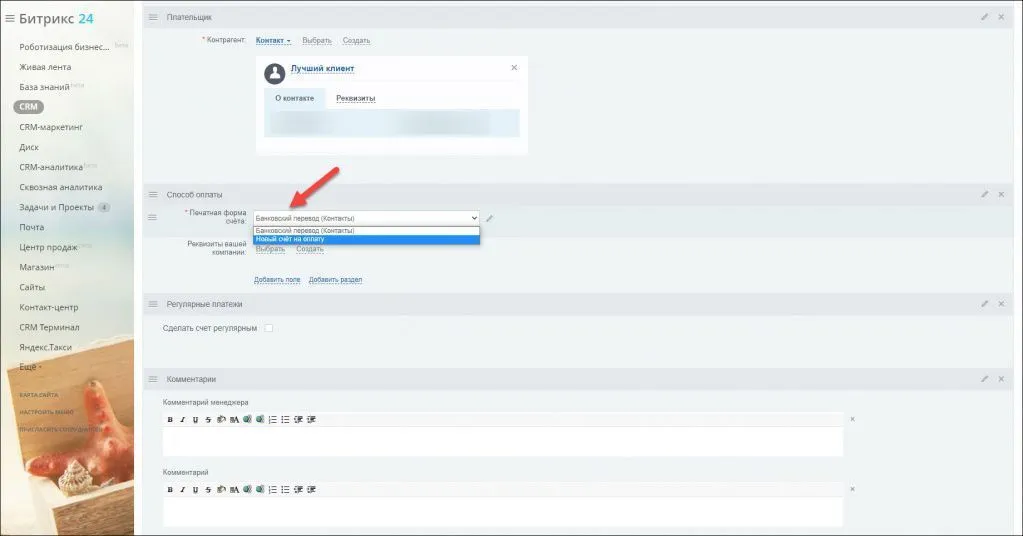Expand the Ещё sidebar menu
Image resolution: width=1023 pixels, height=536 pixels.
click(31, 367)
